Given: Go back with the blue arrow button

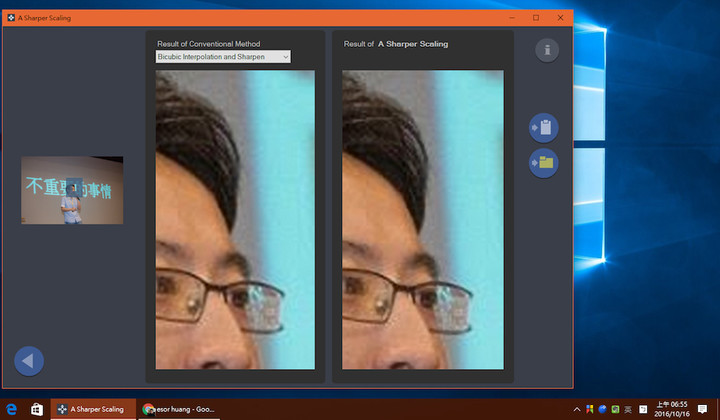Looking at the screenshot, I should coord(29,361).
